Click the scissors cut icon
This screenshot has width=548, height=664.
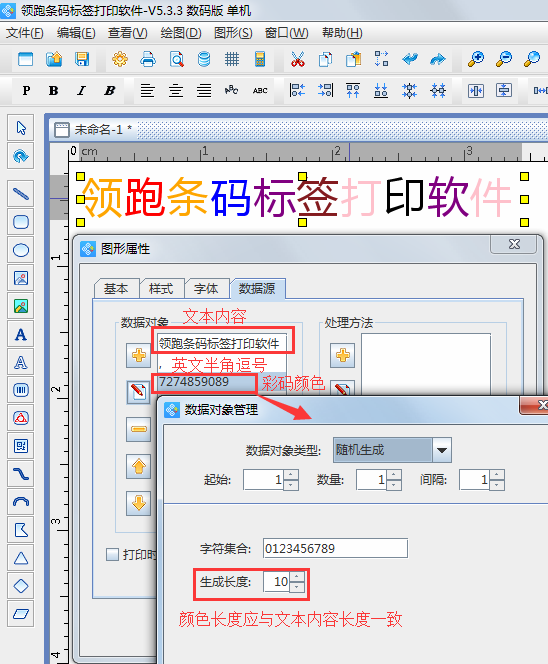[298, 59]
